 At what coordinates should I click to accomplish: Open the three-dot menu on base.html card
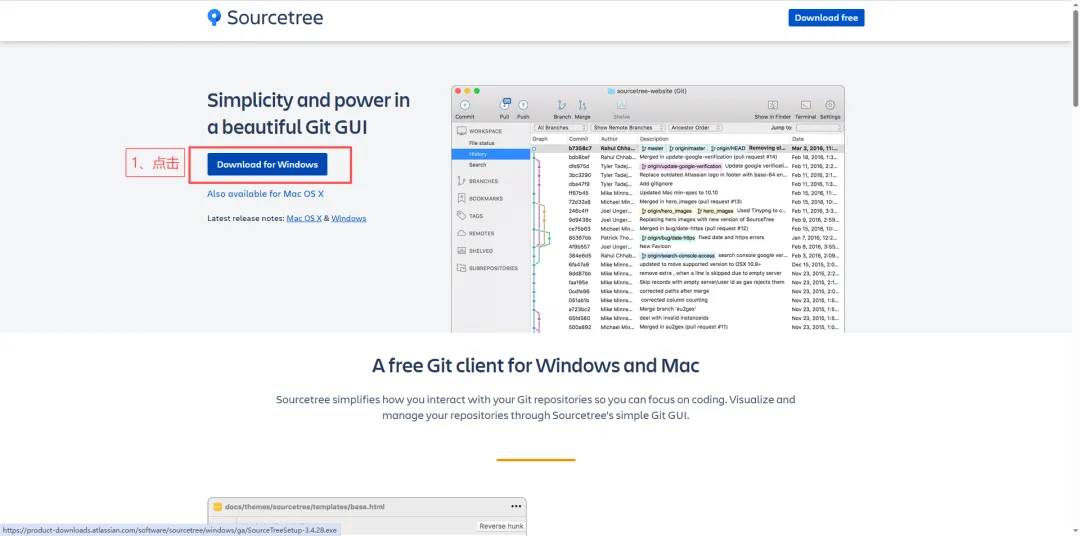pos(516,506)
